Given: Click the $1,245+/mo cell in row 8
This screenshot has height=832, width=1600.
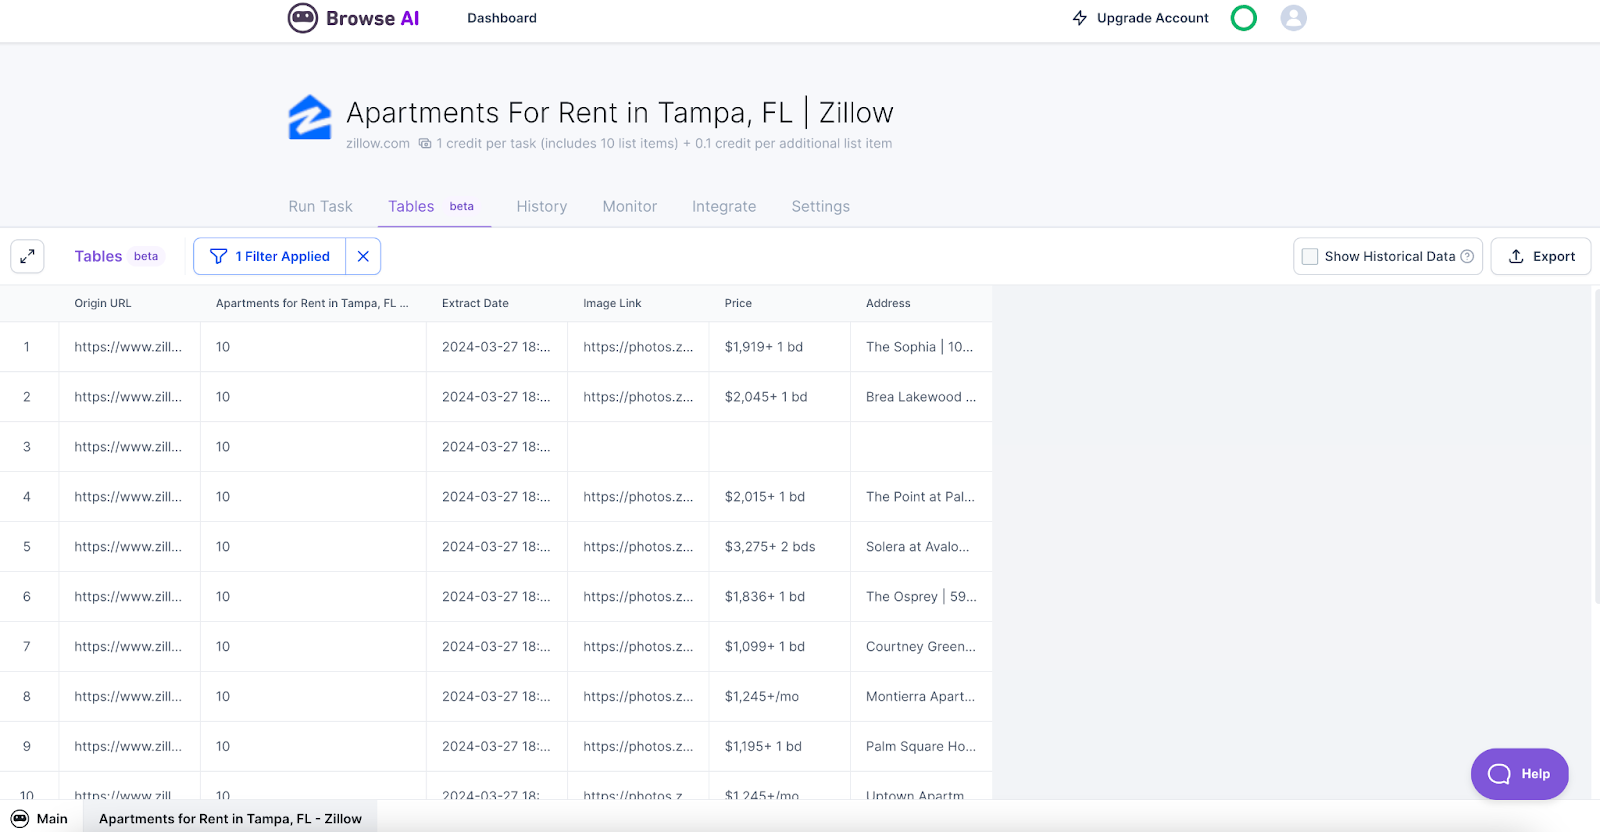Looking at the screenshot, I should pyautogui.click(x=780, y=697).
